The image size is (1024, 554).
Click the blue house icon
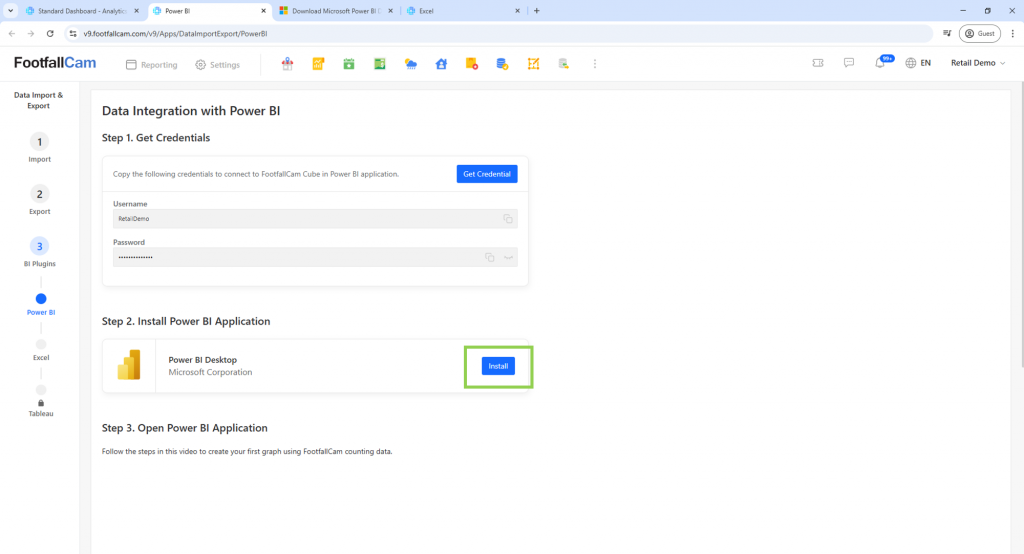click(x=441, y=63)
